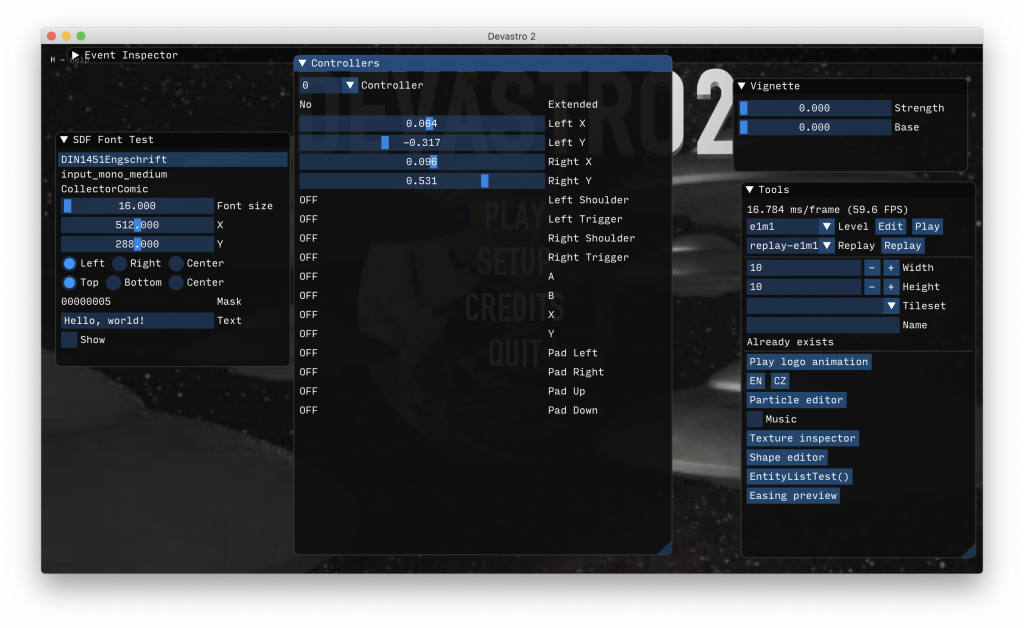Open the Controller index dropdown
This screenshot has width=1024, height=628.
328,86
